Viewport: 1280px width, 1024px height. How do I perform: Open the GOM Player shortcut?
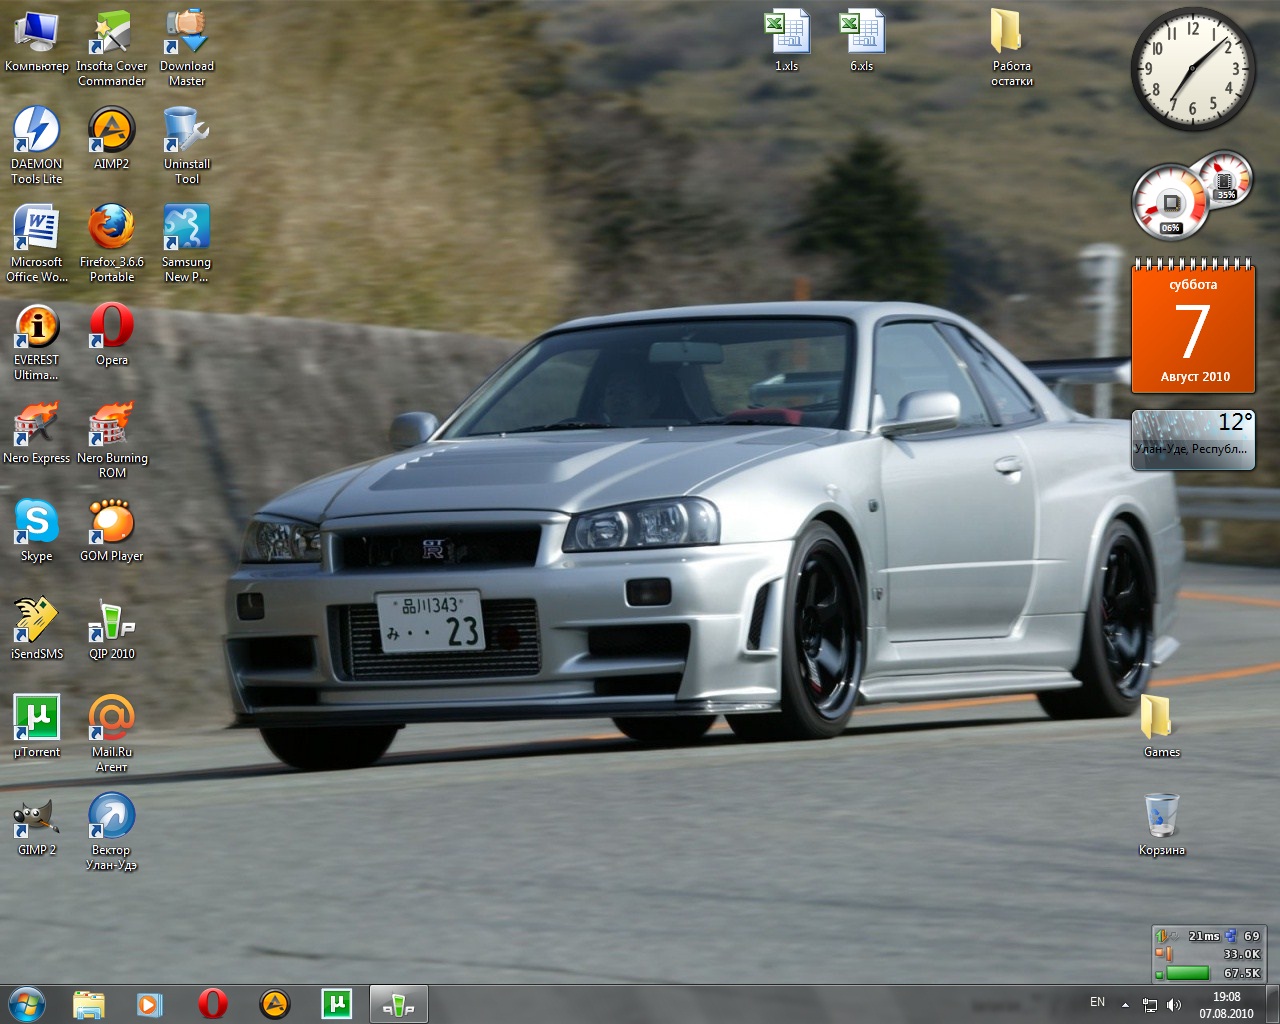click(111, 523)
